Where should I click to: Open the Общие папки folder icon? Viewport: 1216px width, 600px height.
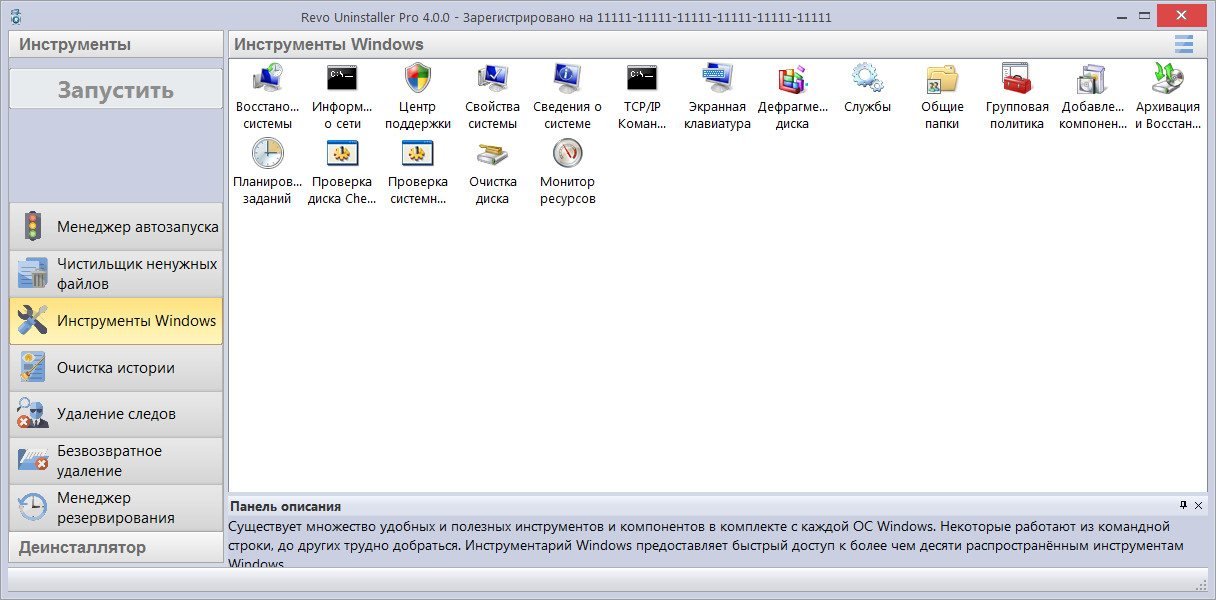942,78
